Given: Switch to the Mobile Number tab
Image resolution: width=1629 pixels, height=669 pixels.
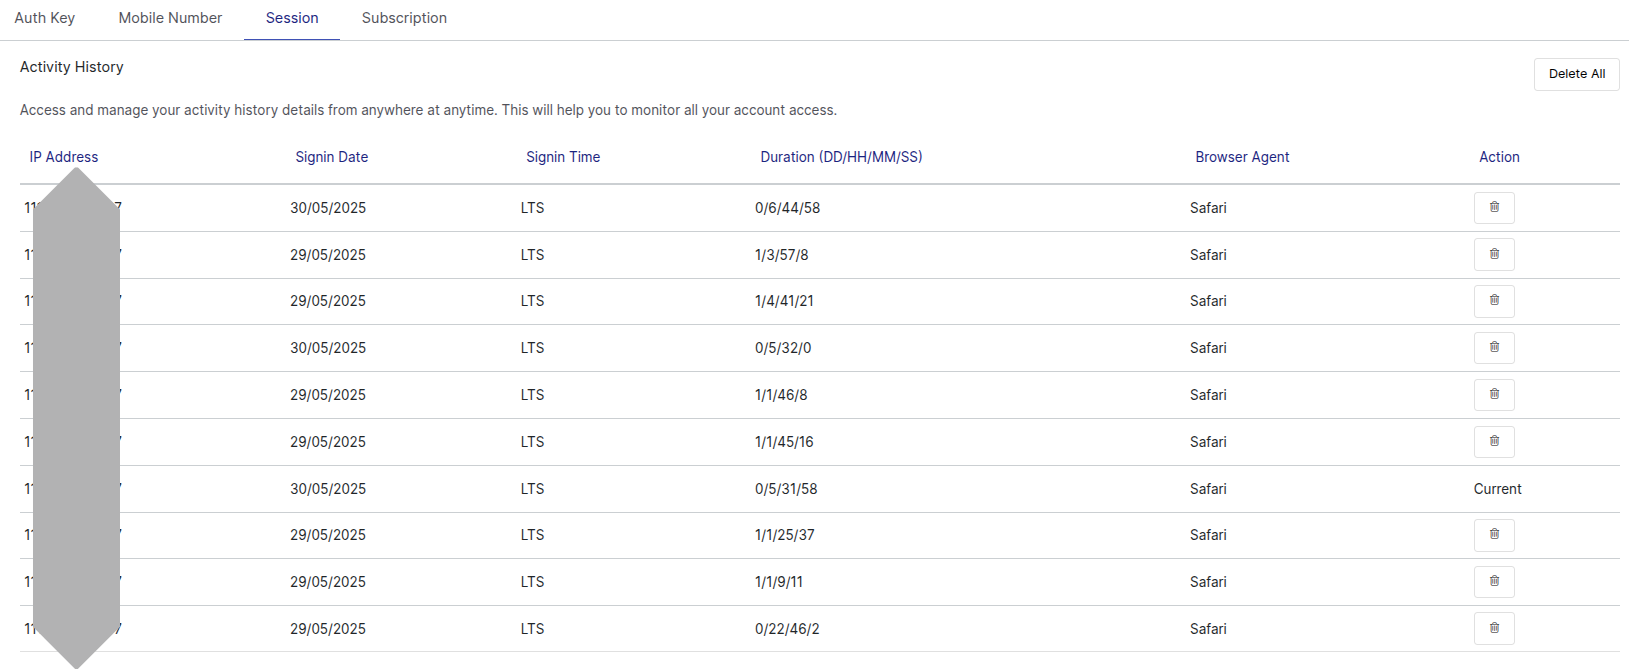Looking at the screenshot, I should coord(170,18).
